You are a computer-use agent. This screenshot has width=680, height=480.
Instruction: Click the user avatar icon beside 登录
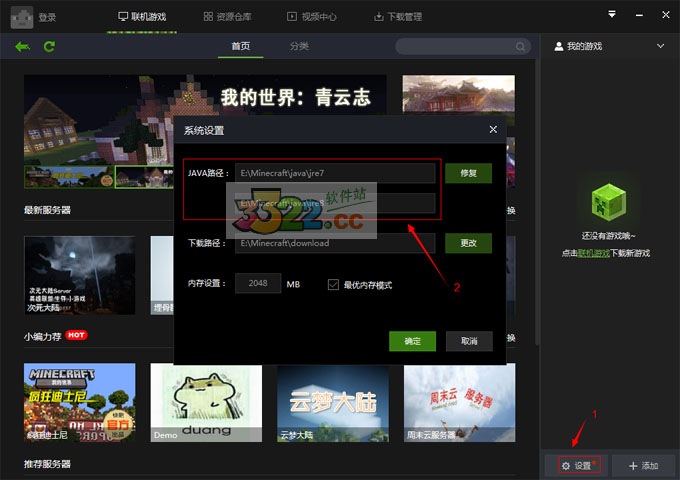(22, 17)
